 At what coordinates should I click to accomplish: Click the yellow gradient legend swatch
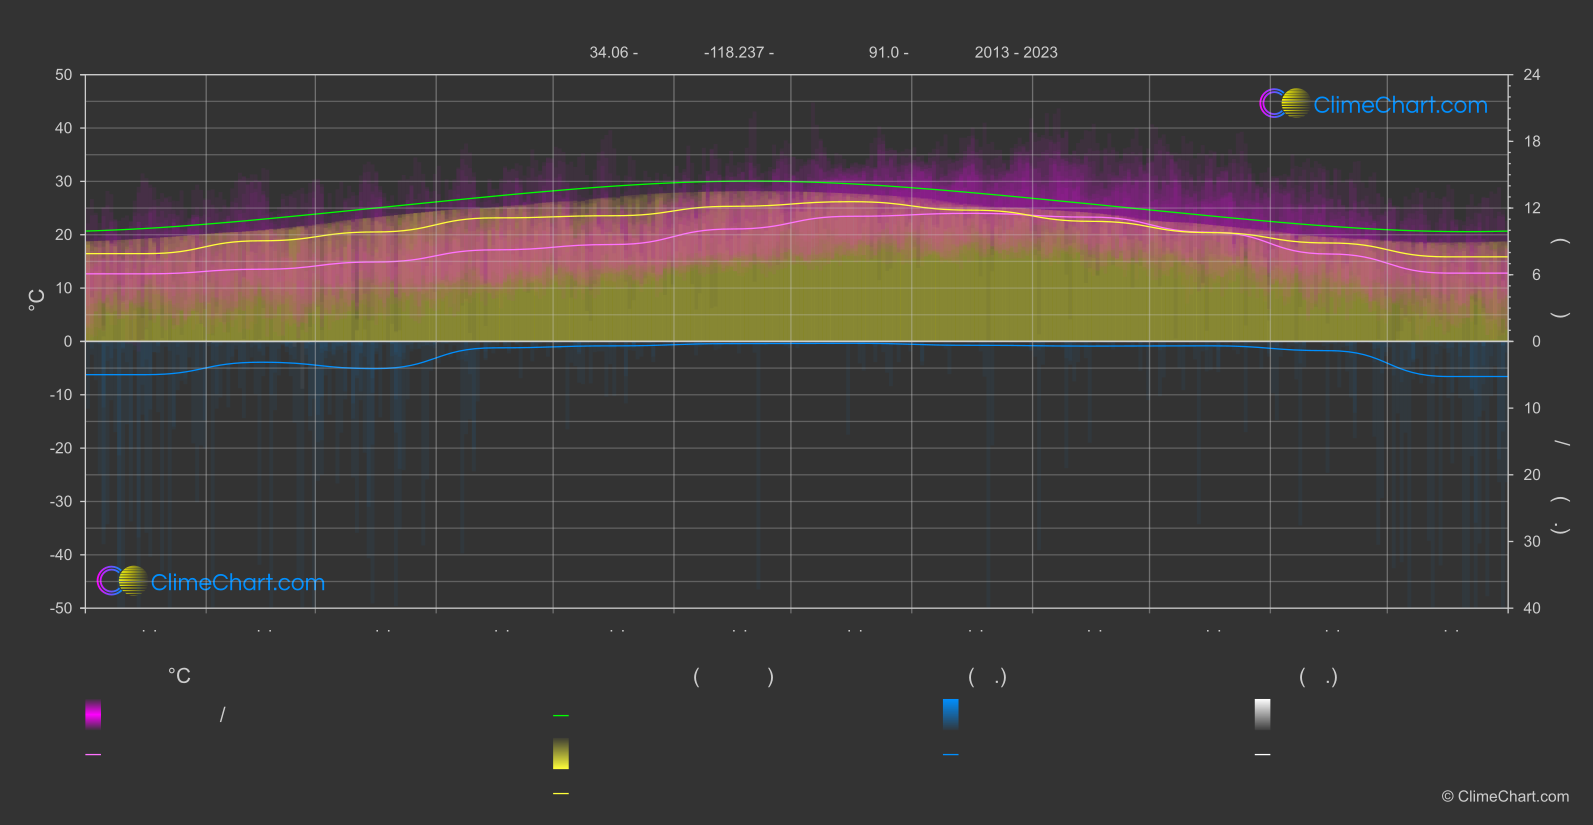(561, 754)
